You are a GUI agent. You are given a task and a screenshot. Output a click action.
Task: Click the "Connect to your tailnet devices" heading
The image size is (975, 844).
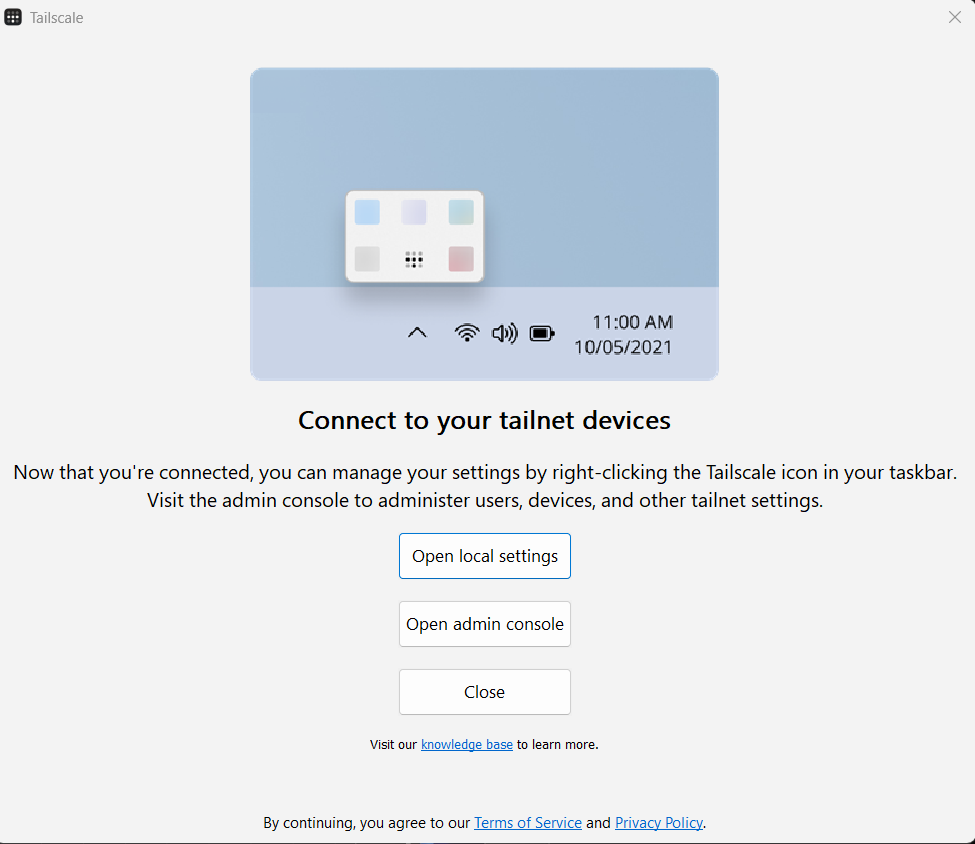click(x=485, y=420)
